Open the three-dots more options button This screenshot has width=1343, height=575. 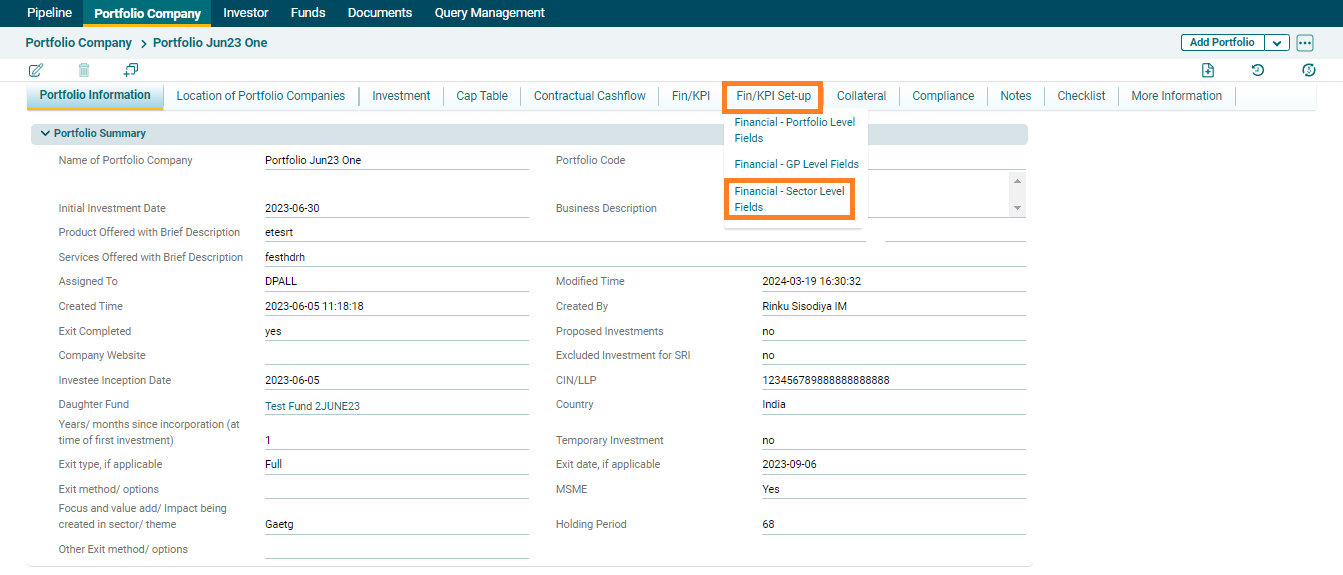1304,43
